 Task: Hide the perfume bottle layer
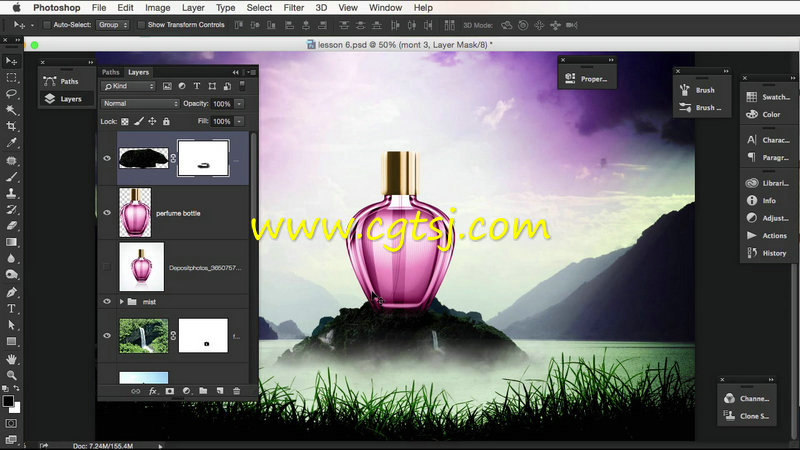107,213
